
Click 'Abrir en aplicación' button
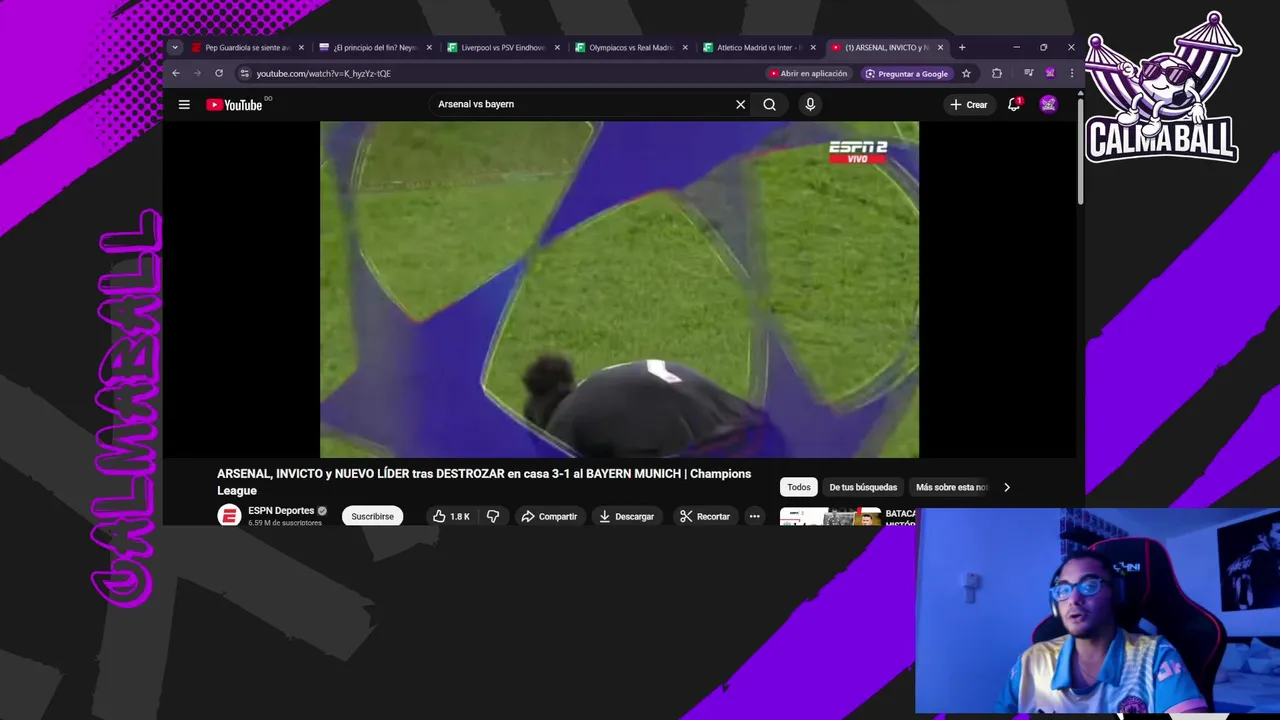[x=807, y=73]
